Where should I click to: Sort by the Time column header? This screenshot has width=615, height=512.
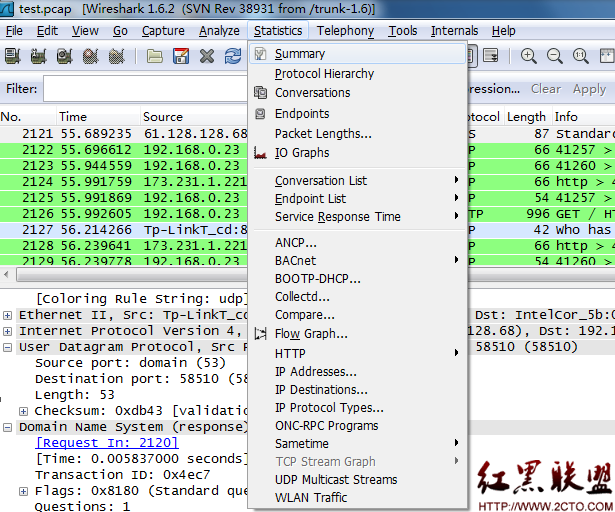(98, 117)
